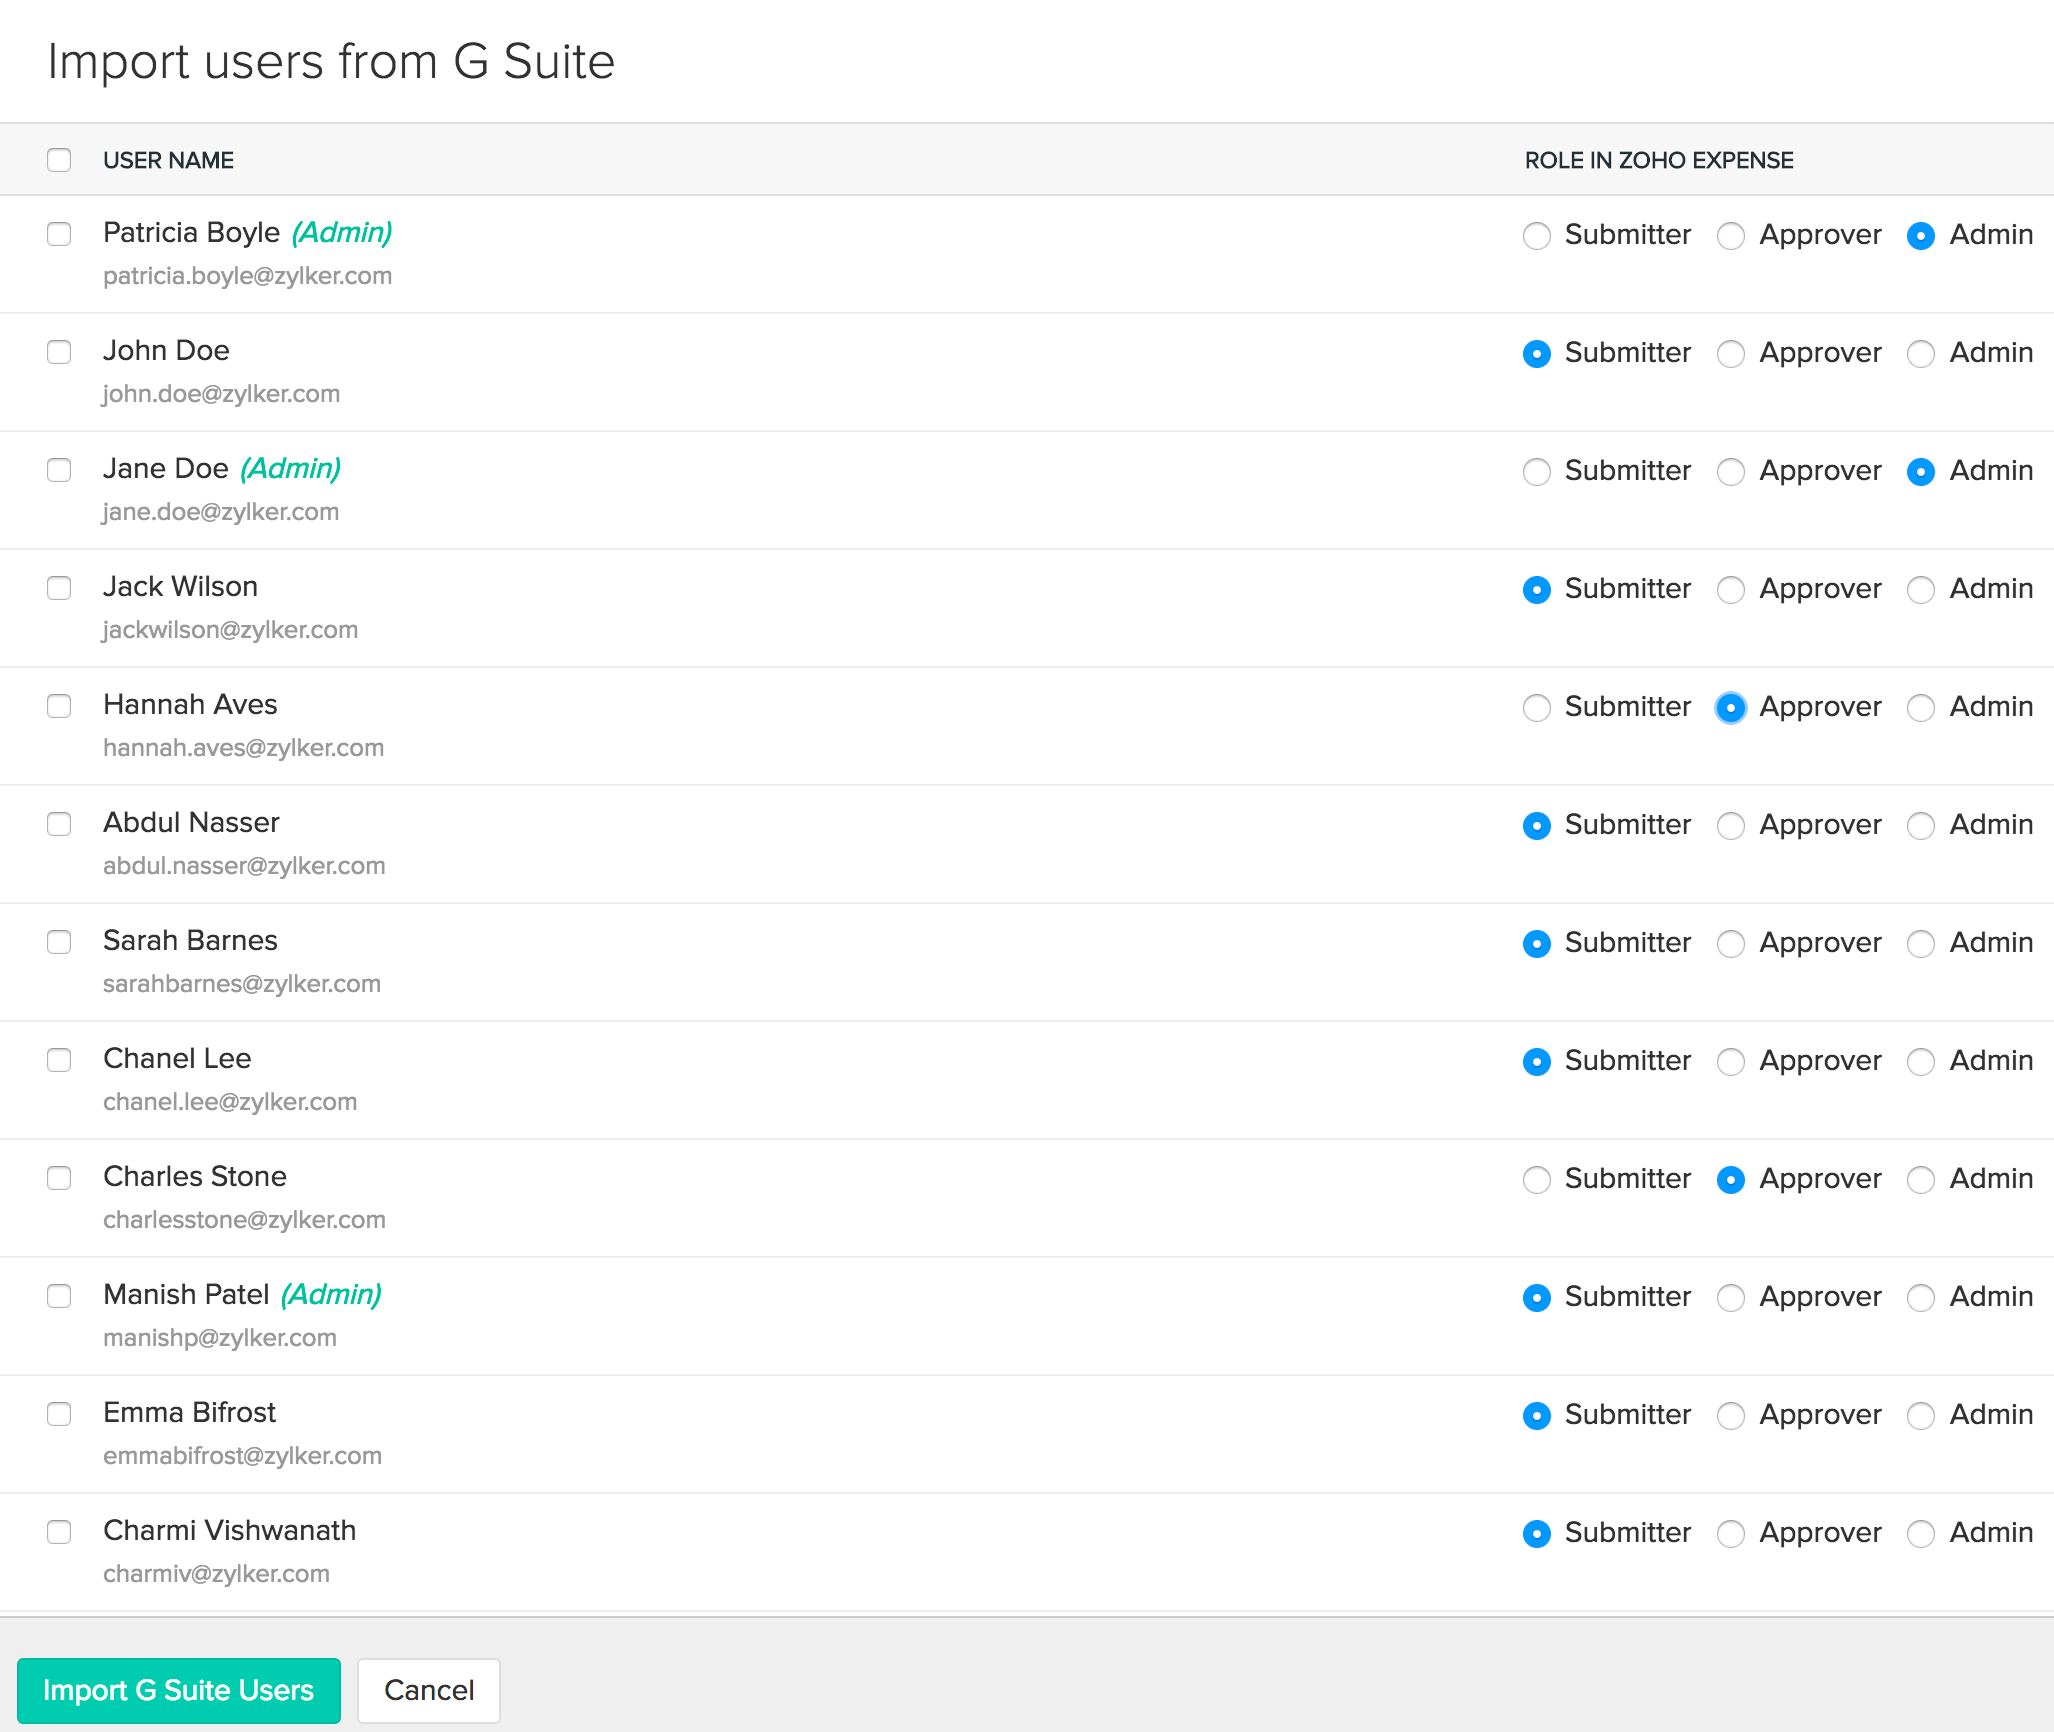Make Hannah Aves an Admin
Screen dimensions: 2054x1732
click(1921, 708)
